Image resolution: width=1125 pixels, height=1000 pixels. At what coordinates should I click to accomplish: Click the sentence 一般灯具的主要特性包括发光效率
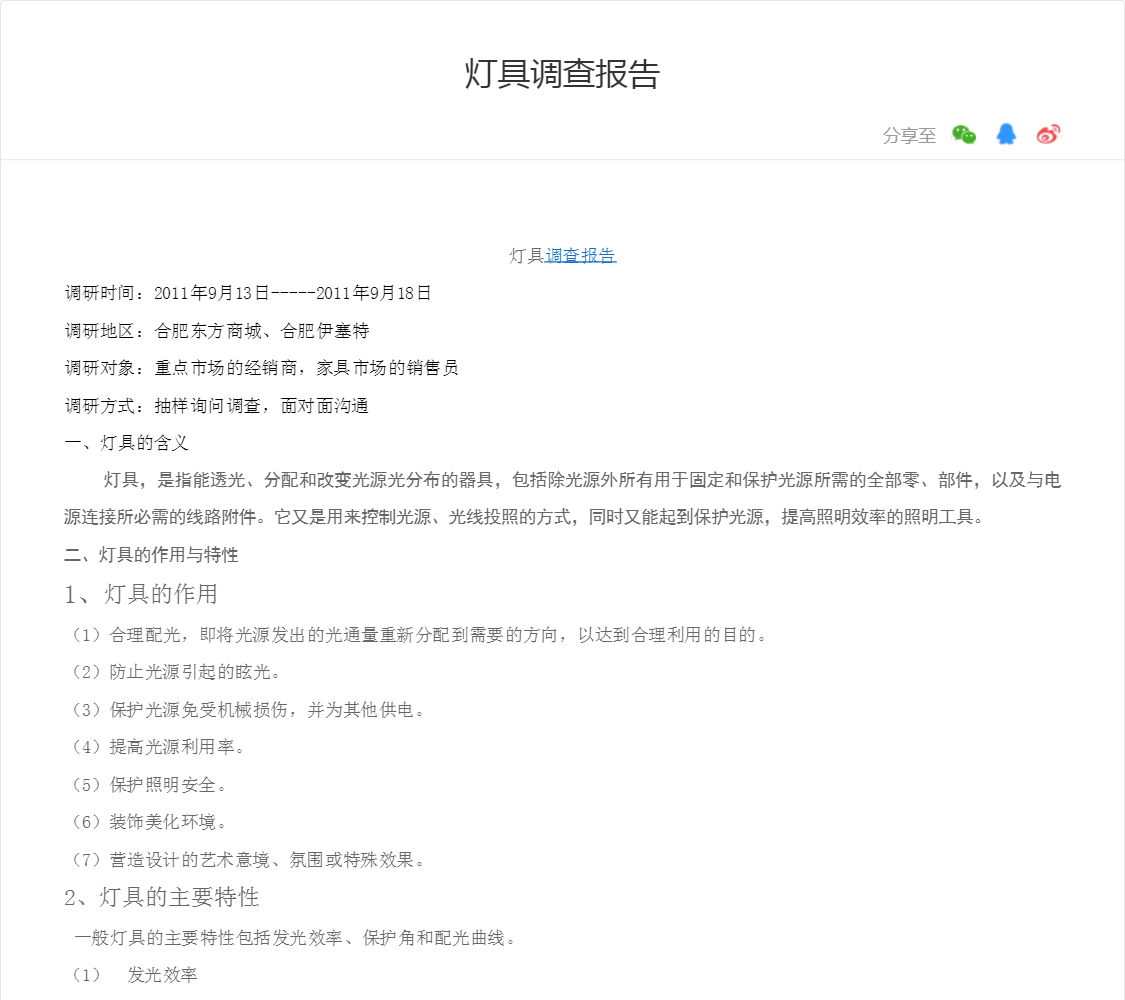(x=296, y=938)
